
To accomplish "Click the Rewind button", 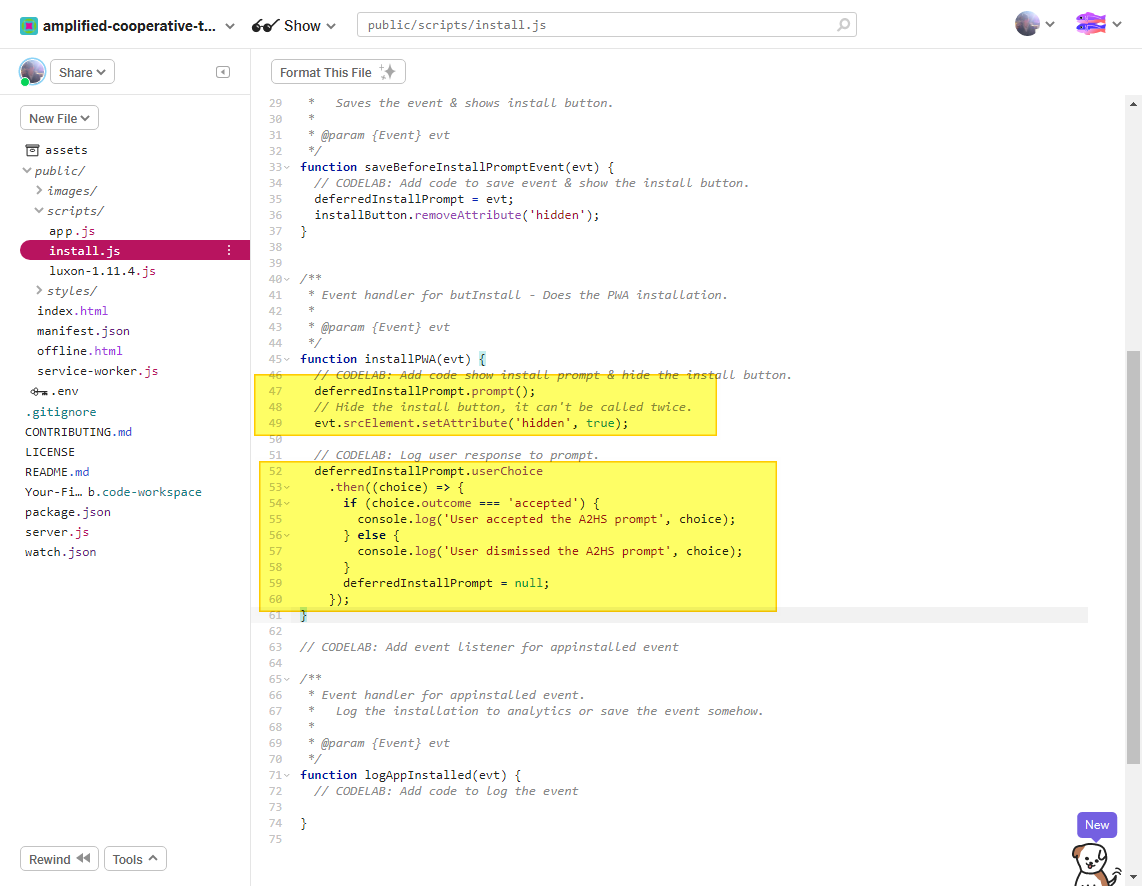I will coord(60,859).
